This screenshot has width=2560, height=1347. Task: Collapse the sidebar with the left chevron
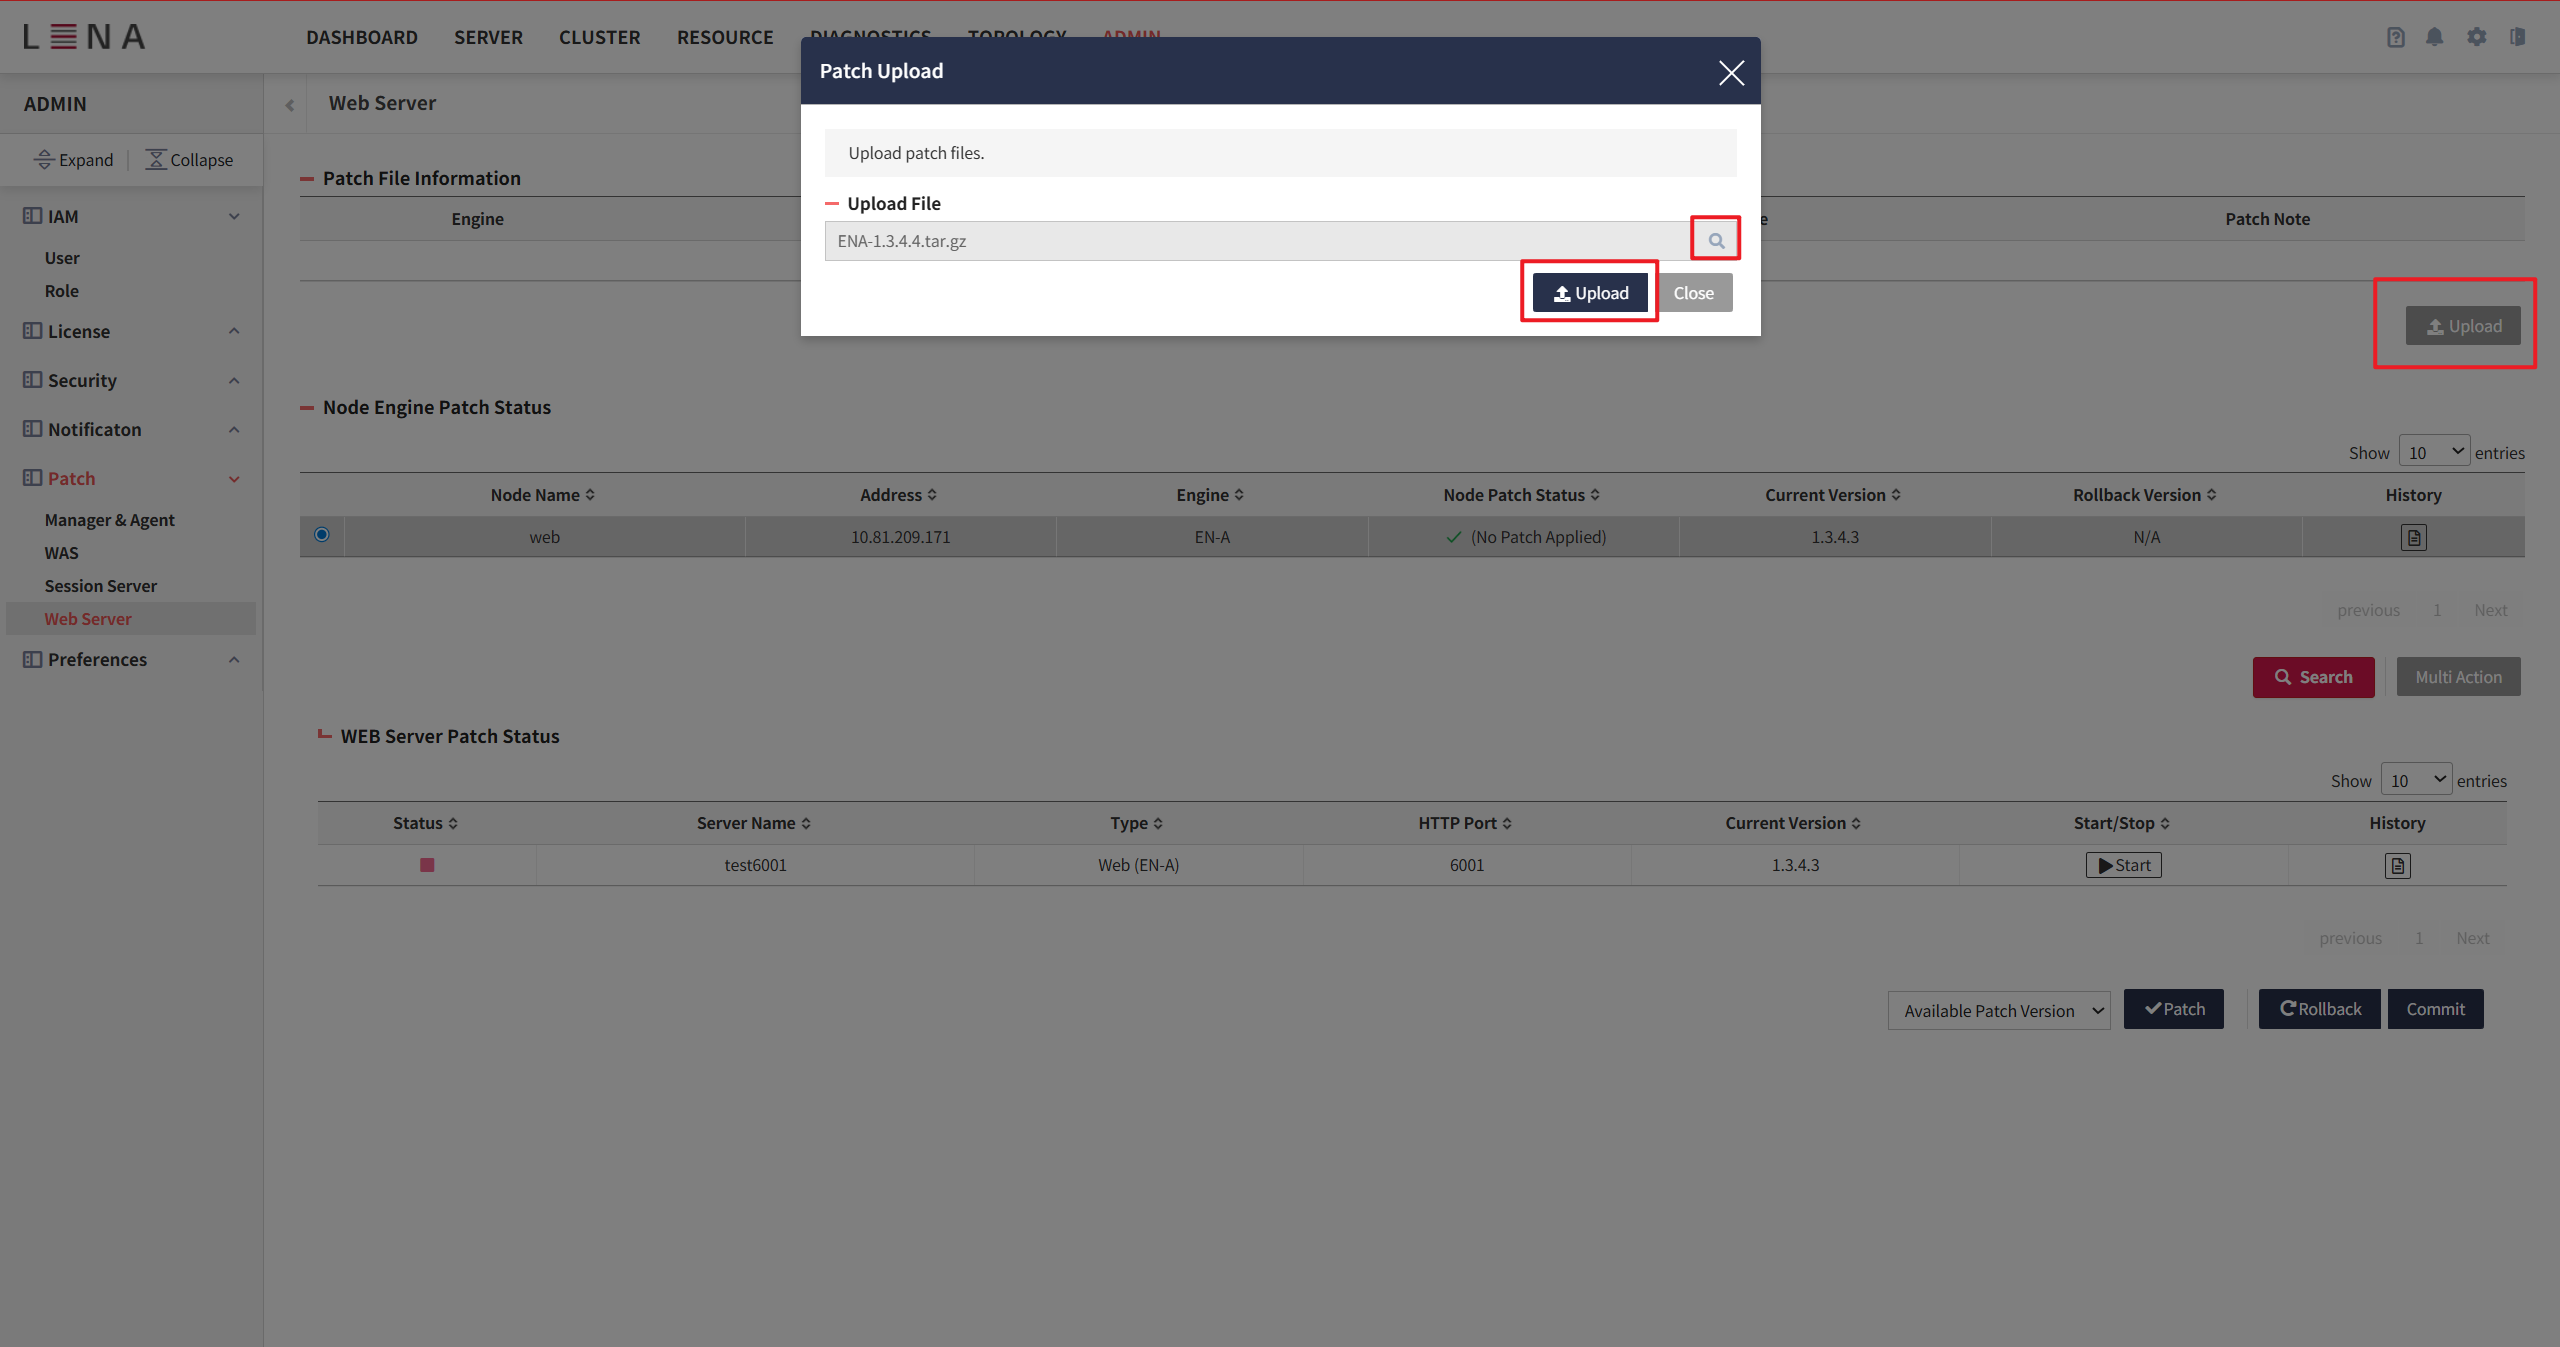point(290,104)
